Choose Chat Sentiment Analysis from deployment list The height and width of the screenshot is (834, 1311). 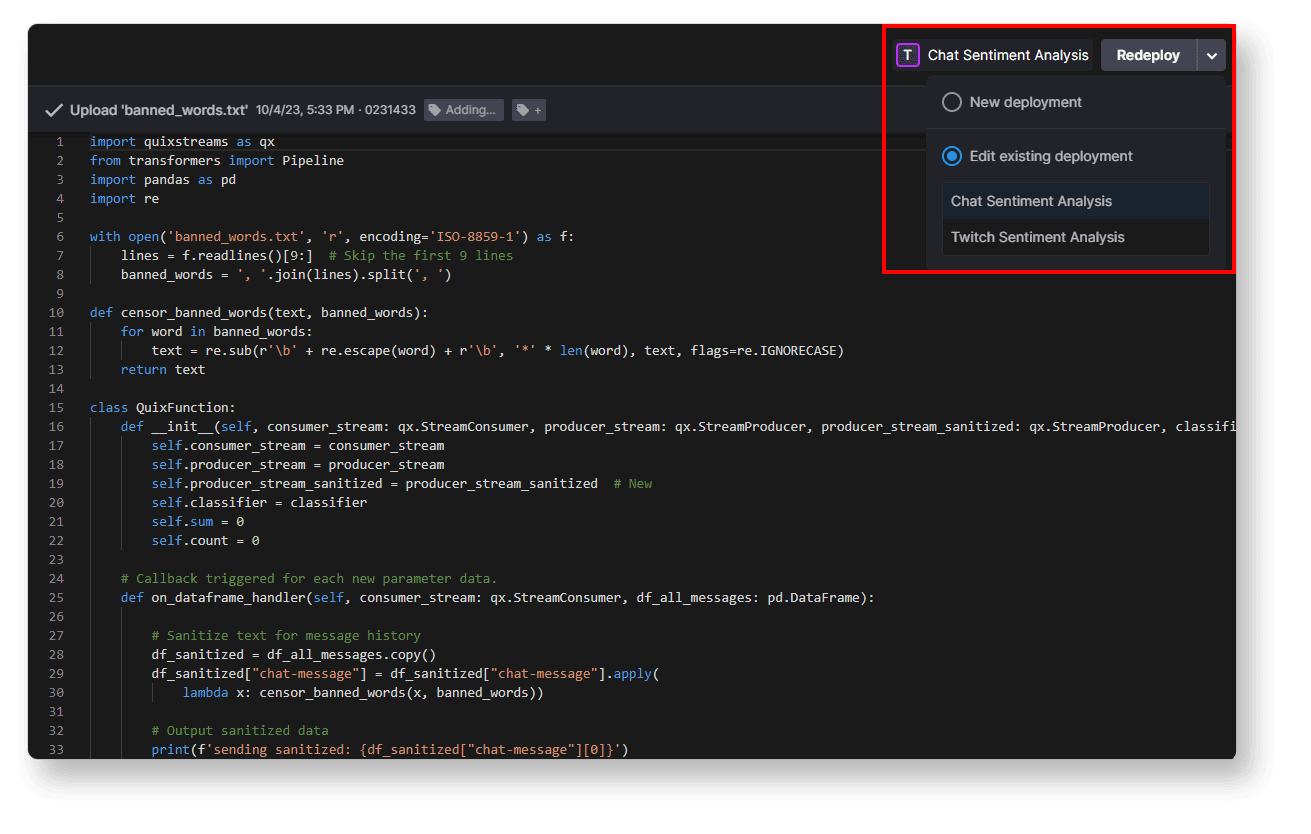pos(1031,201)
